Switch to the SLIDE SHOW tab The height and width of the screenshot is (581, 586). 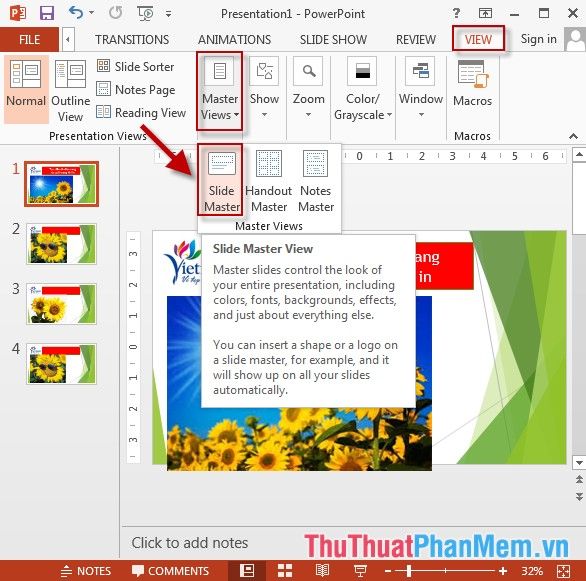point(333,39)
